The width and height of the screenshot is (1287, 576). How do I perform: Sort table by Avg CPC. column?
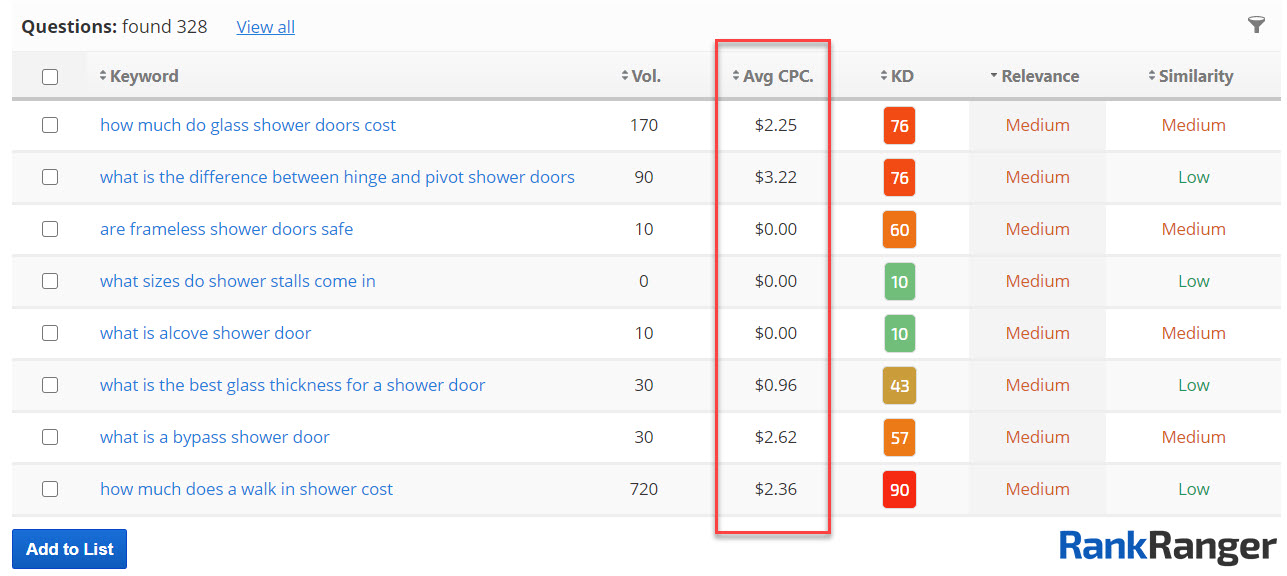pyautogui.click(x=772, y=76)
